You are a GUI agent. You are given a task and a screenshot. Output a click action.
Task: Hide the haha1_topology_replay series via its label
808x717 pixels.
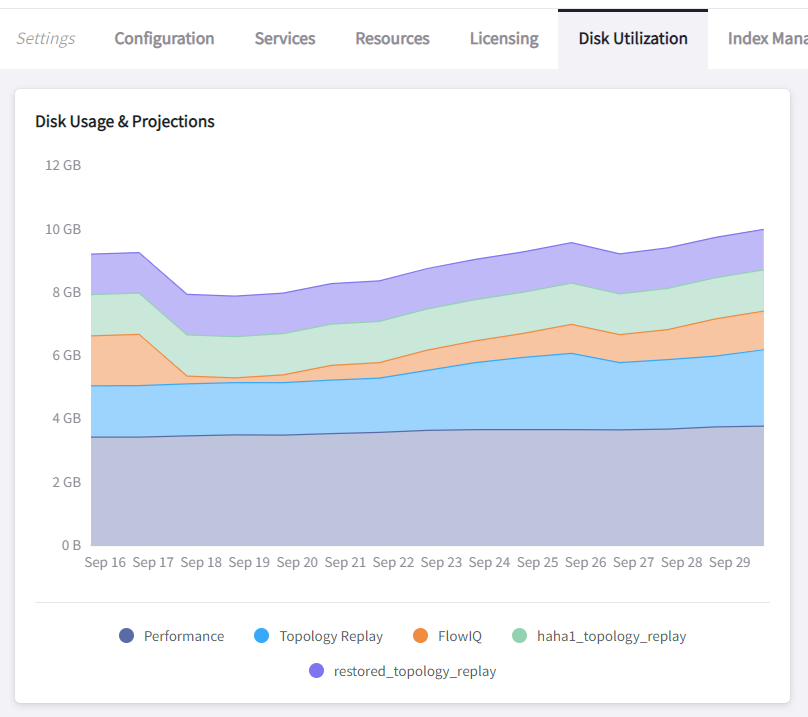(x=611, y=636)
